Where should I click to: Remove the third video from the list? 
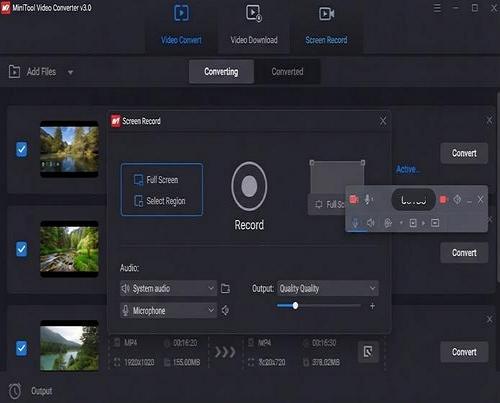coord(489,319)
